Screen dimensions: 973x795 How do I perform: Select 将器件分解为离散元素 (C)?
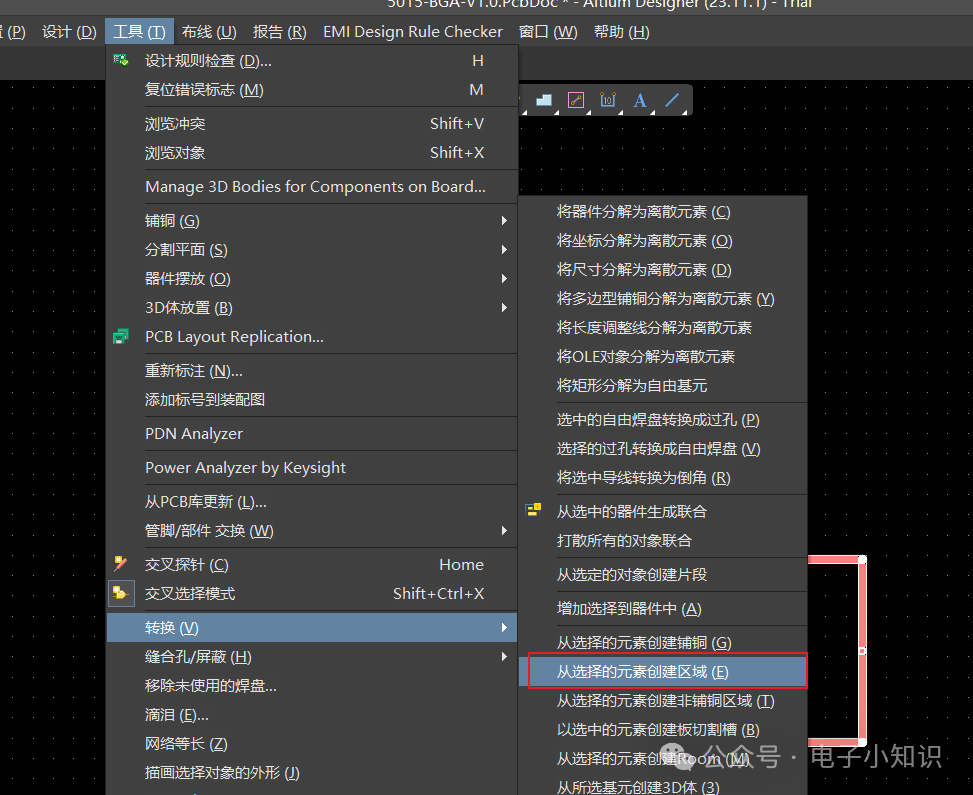pyautogui.click(x=663, y=212)
